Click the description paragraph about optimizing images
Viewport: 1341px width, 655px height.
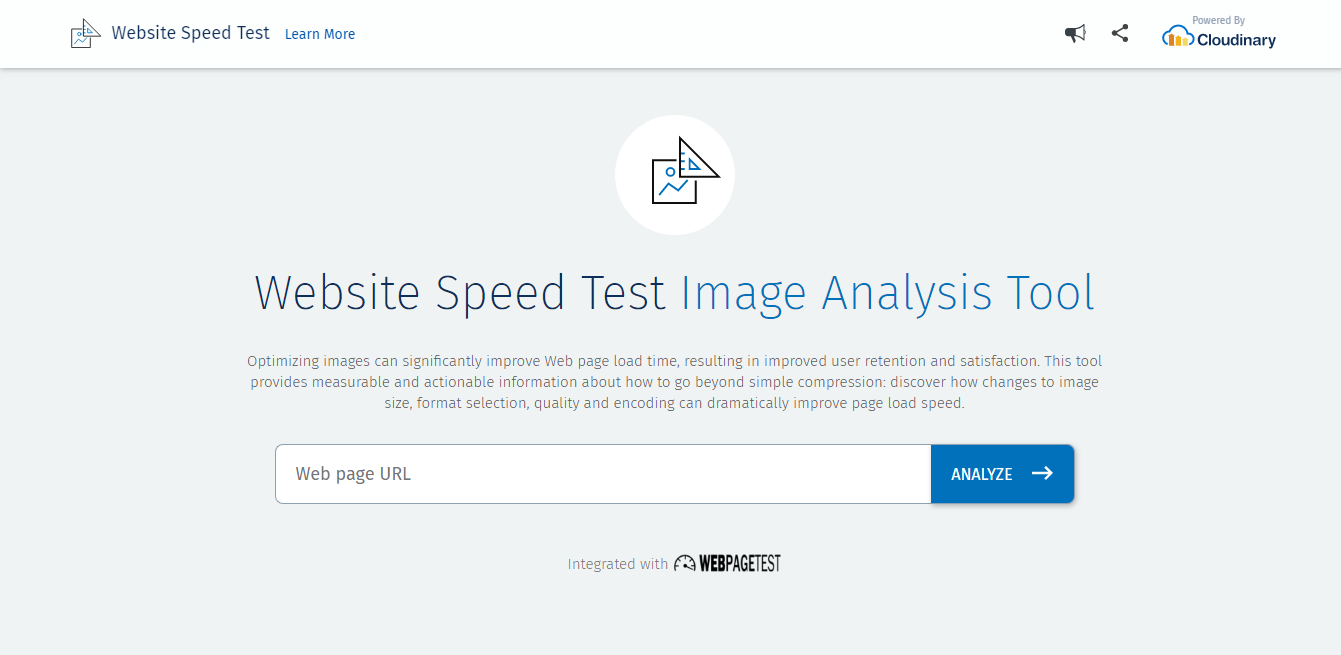[x=674, y=382]
